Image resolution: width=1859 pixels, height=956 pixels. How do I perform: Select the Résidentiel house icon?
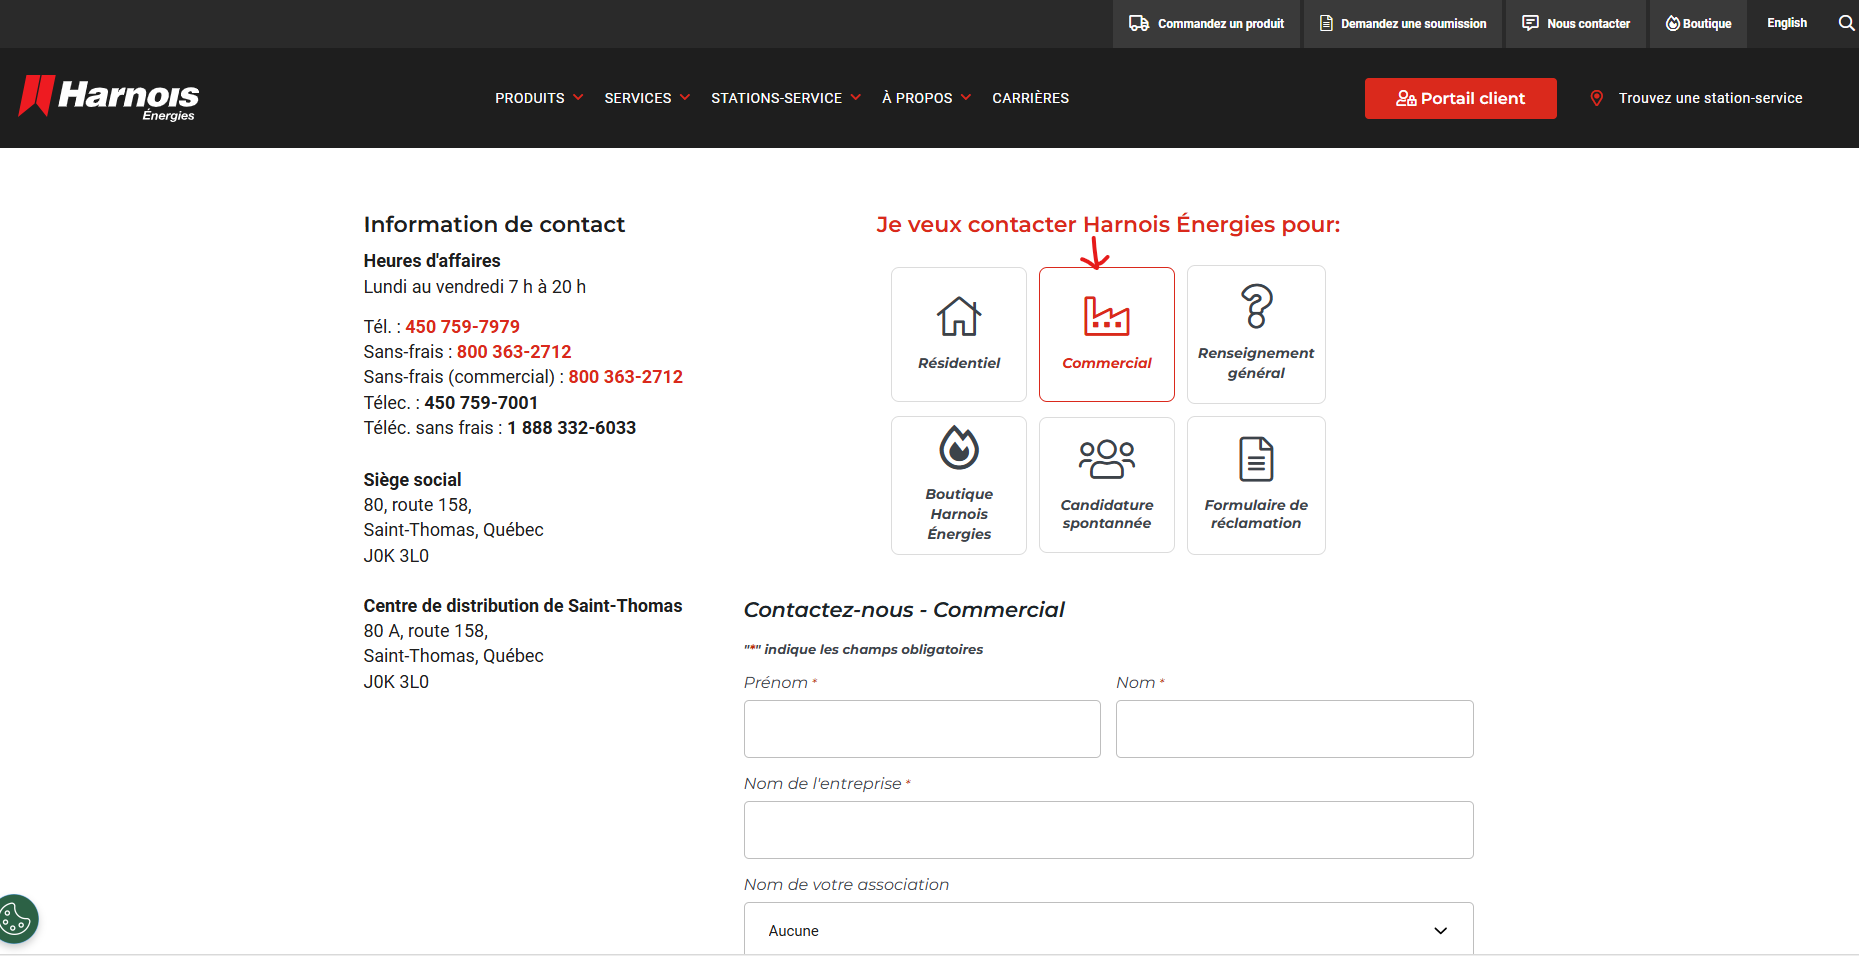click(x=959, y=317)
